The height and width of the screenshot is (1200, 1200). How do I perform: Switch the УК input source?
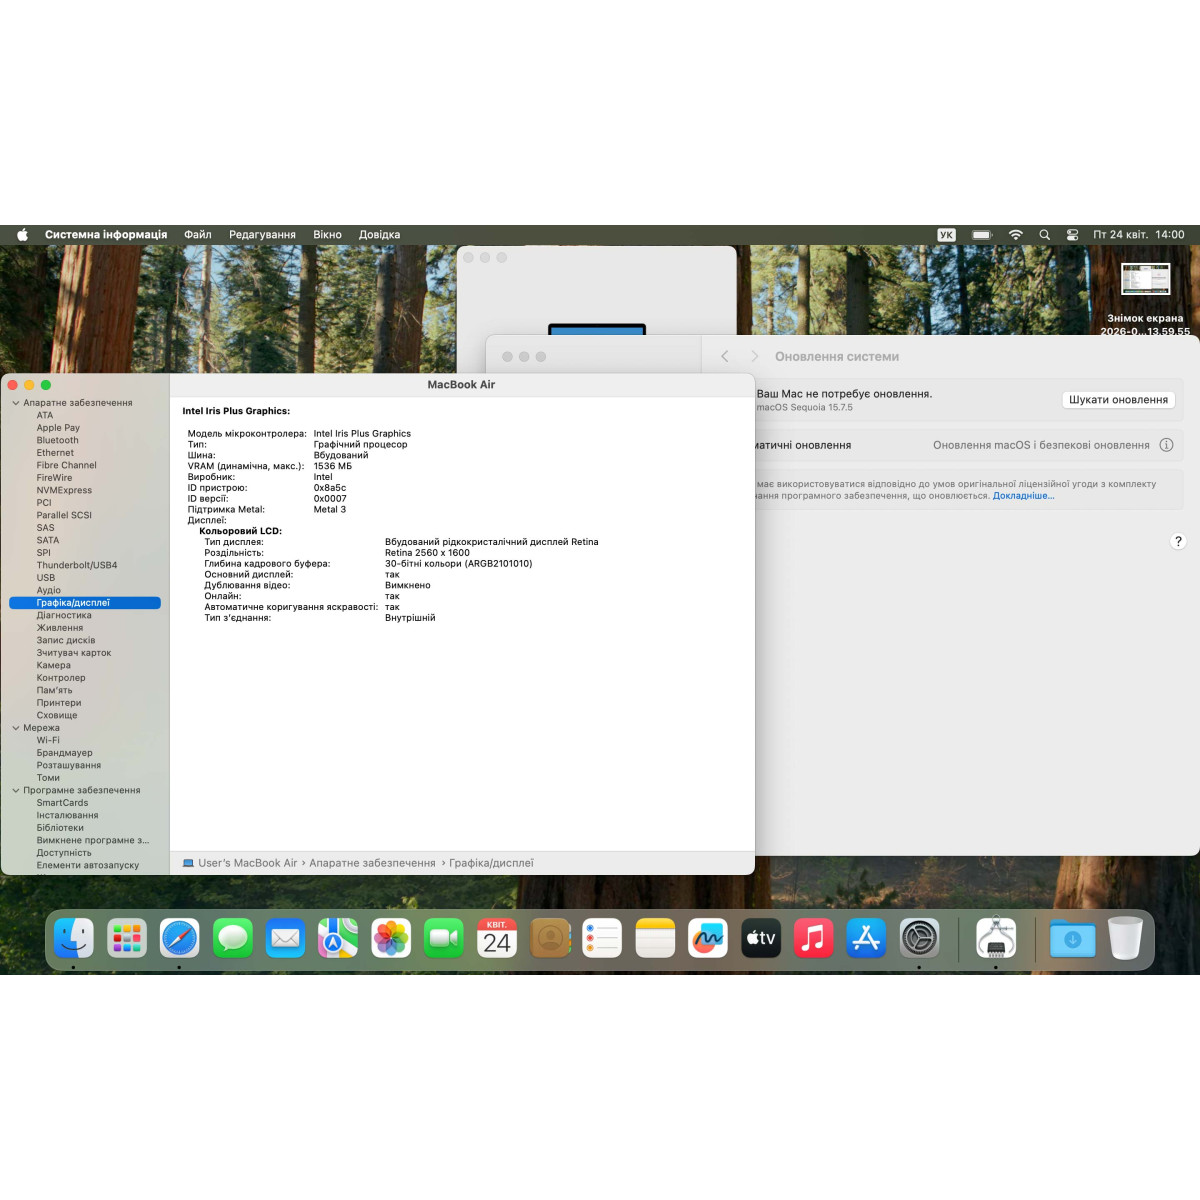point(946,235)
